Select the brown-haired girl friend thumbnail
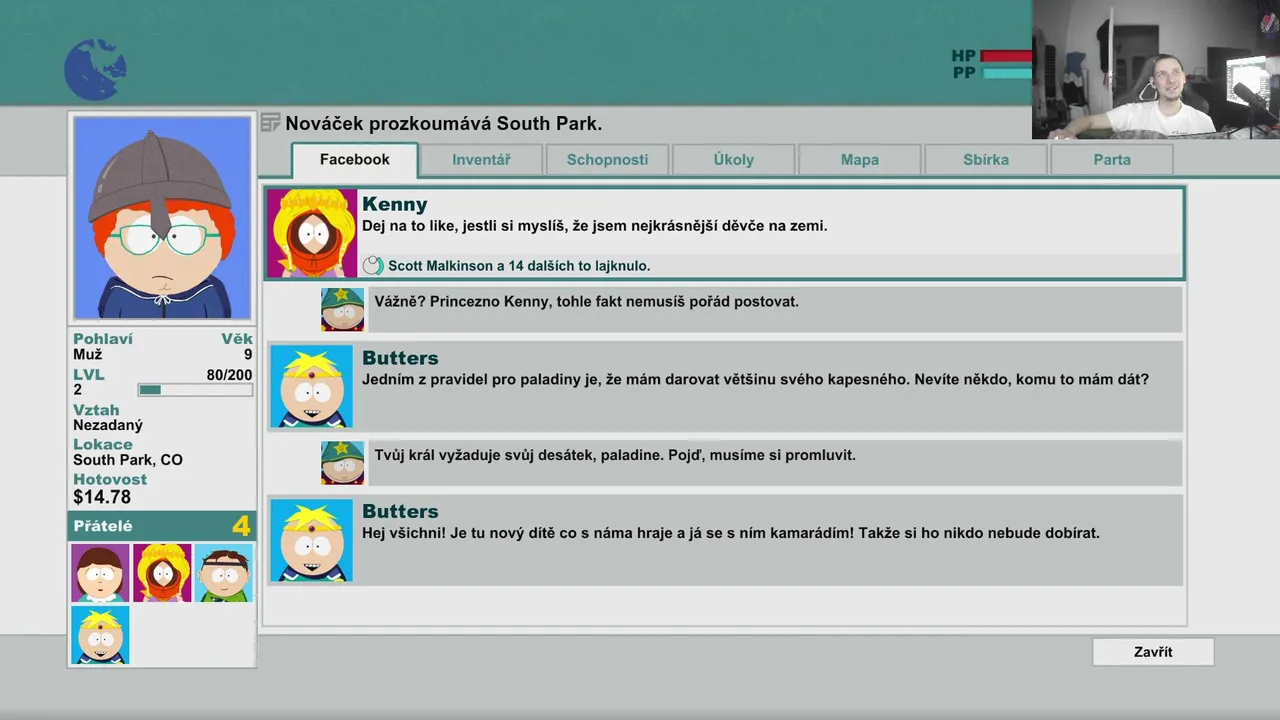The image size is (1280, 720). (100, 573)
